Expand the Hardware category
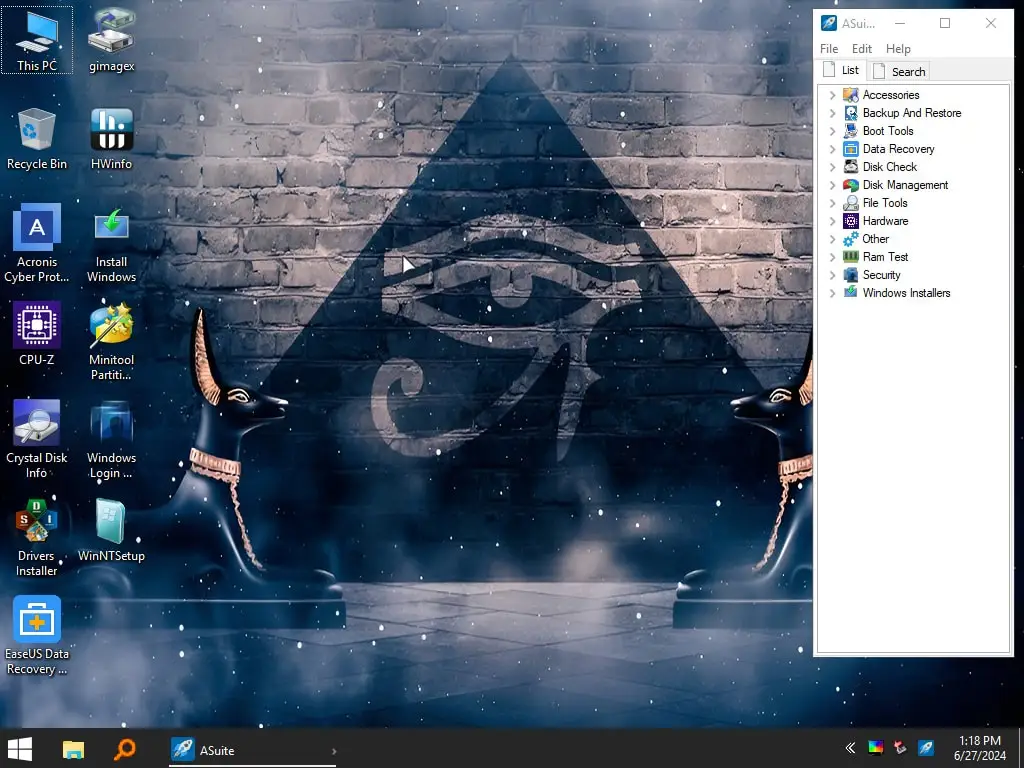 pos(833,221)
